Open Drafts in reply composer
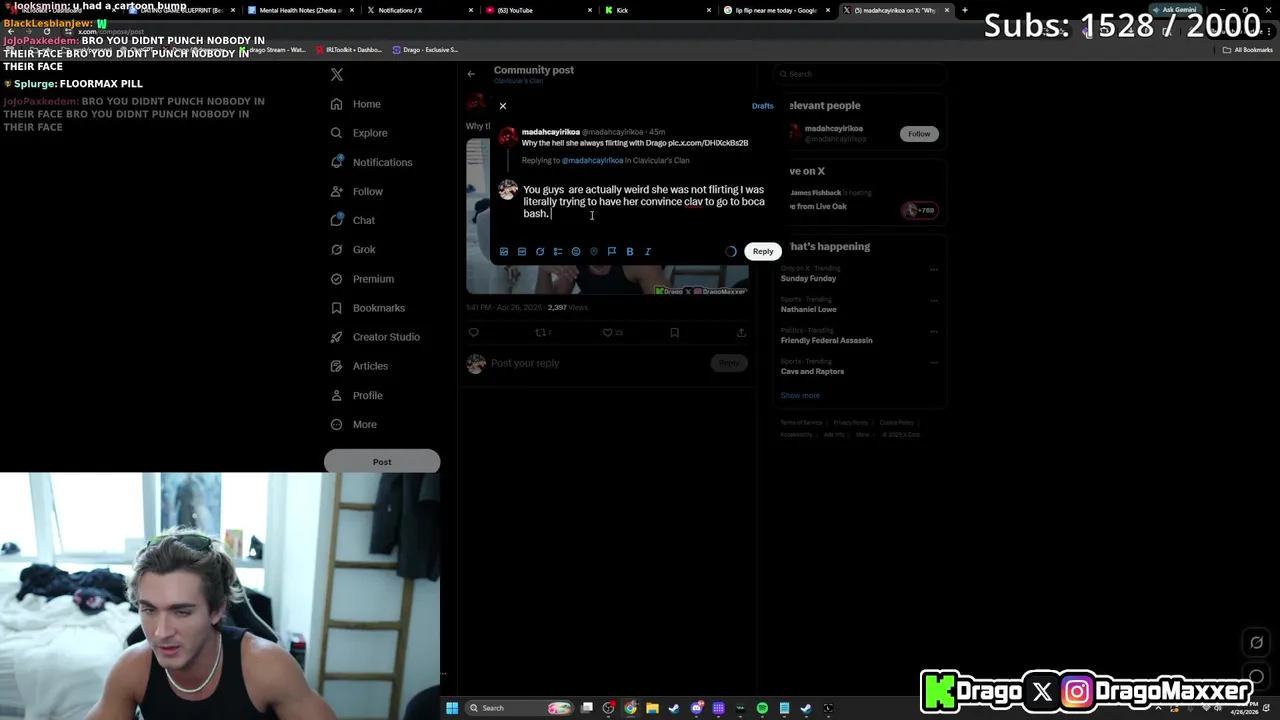 pyautogui.click(x=762, y=106)
